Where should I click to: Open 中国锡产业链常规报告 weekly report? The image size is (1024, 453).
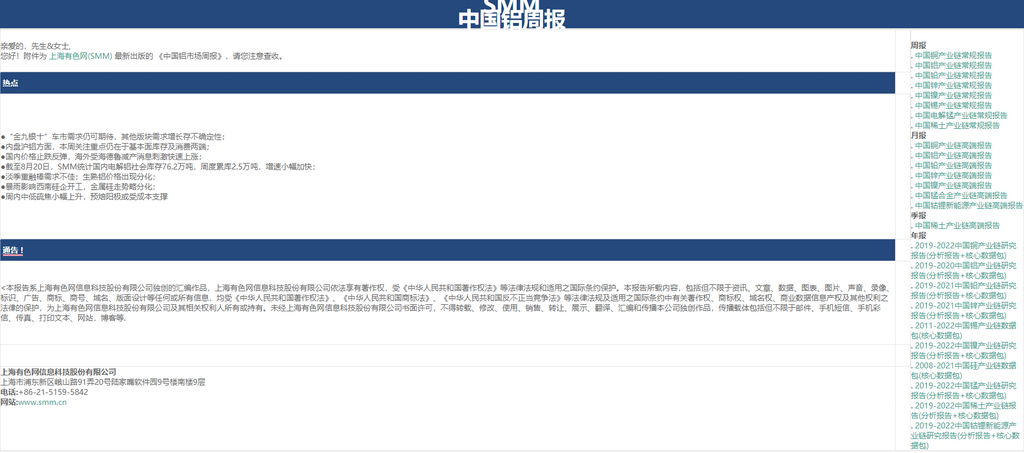point(953,106)
